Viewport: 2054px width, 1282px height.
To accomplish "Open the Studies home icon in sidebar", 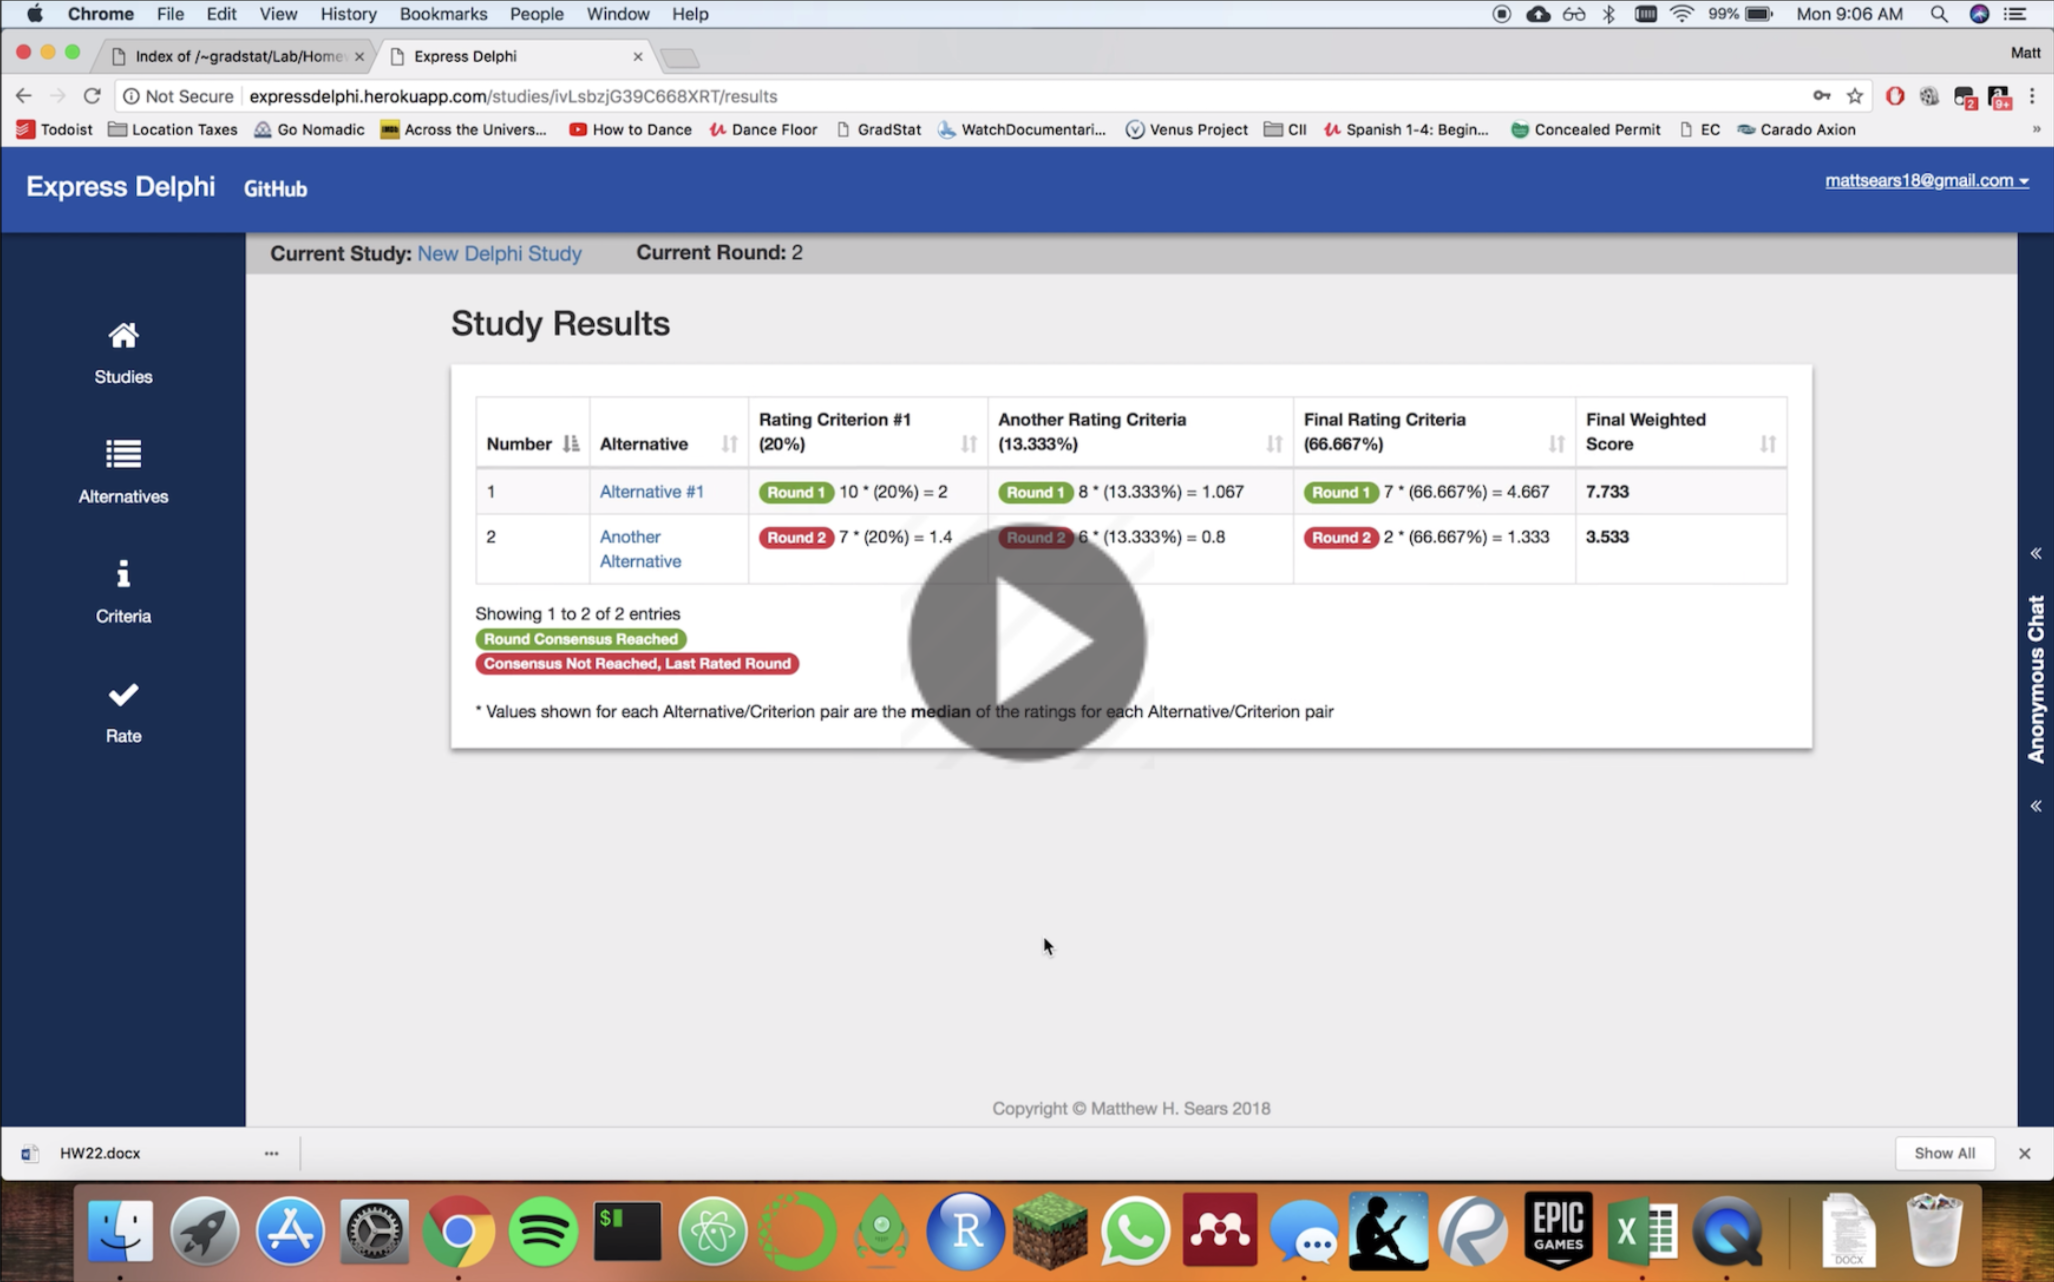I will tap(123, 336).
